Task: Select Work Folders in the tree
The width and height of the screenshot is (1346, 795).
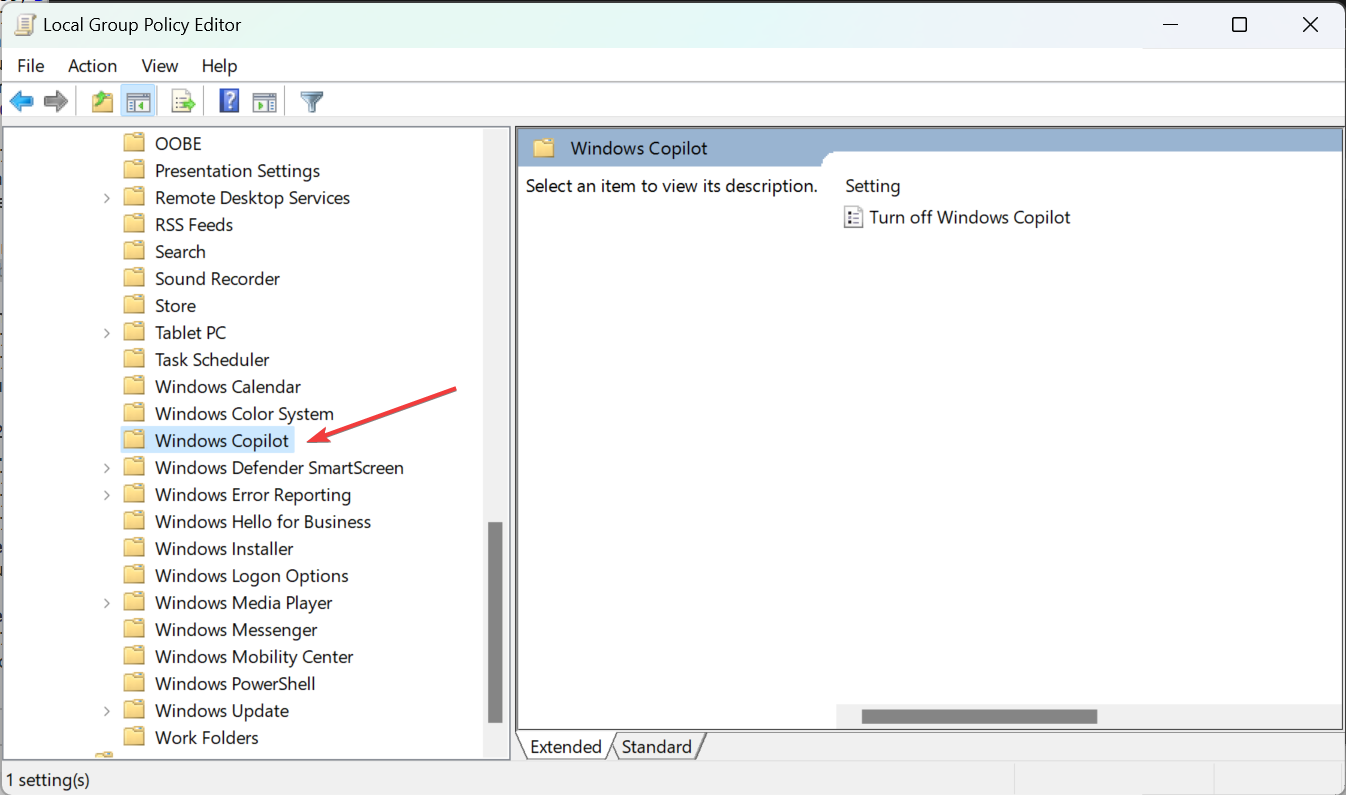Action: 207,737
